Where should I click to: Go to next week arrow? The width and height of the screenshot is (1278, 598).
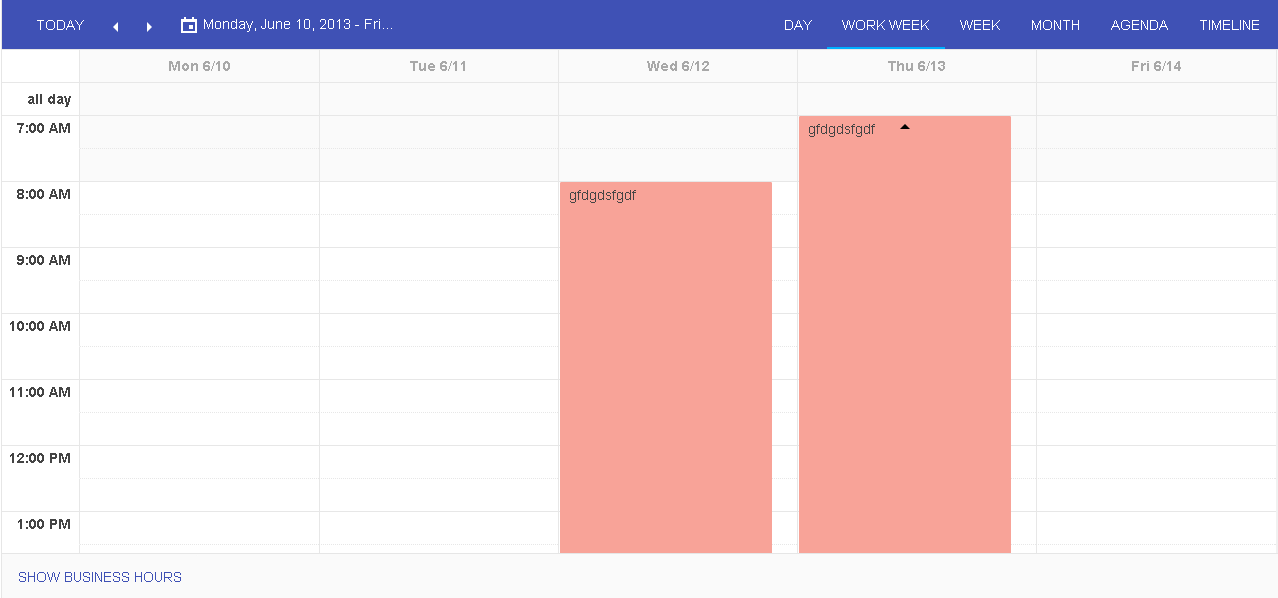click(150, 26)
